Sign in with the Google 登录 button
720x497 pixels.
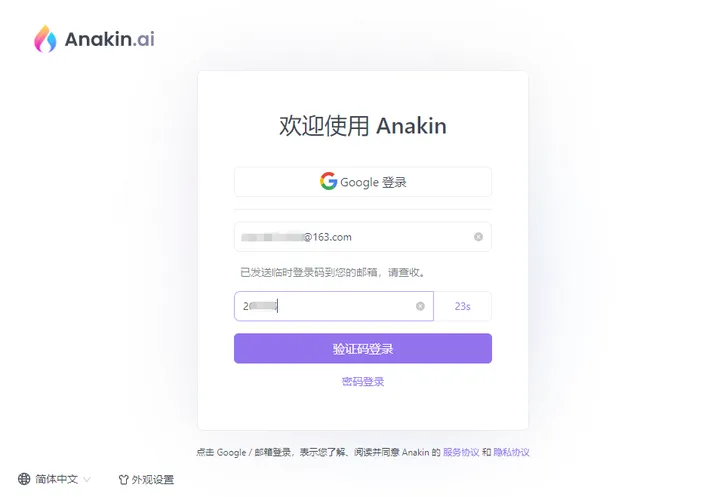point(363,182)
